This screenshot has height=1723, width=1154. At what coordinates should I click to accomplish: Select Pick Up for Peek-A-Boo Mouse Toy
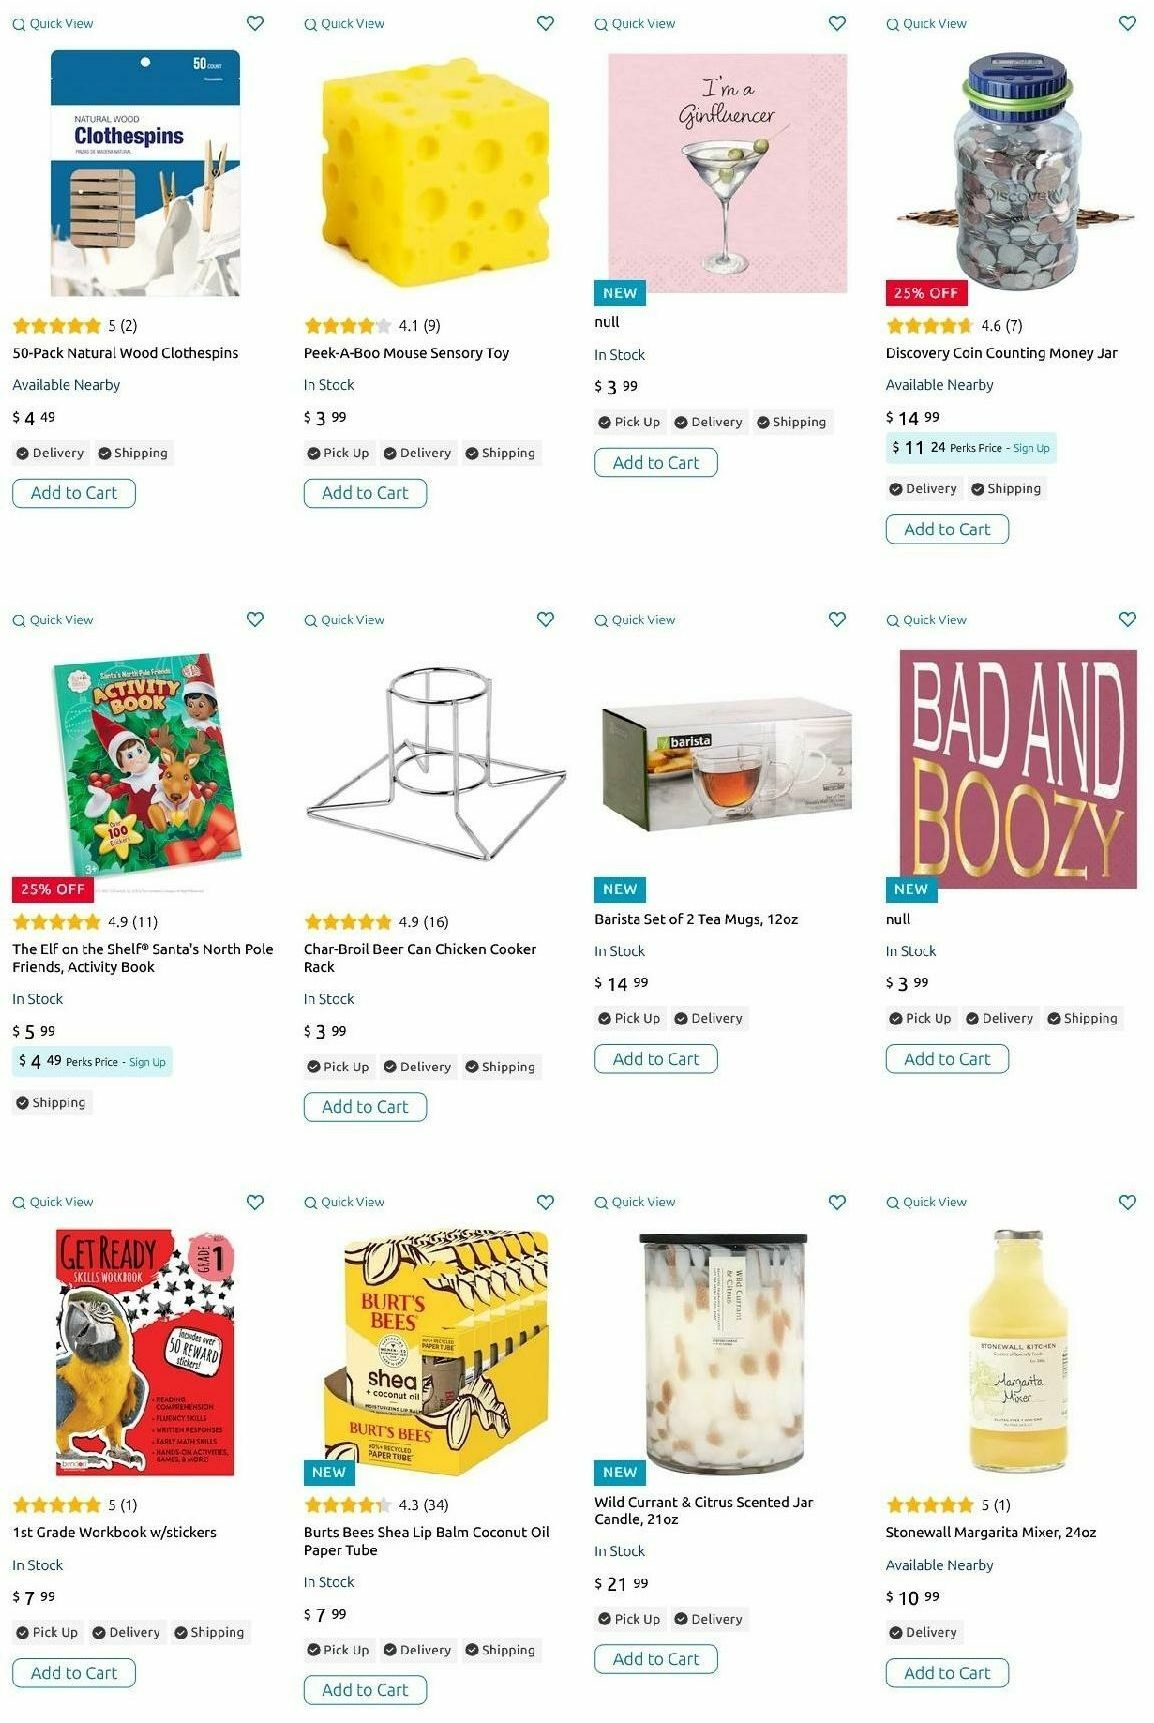(338, 453)
